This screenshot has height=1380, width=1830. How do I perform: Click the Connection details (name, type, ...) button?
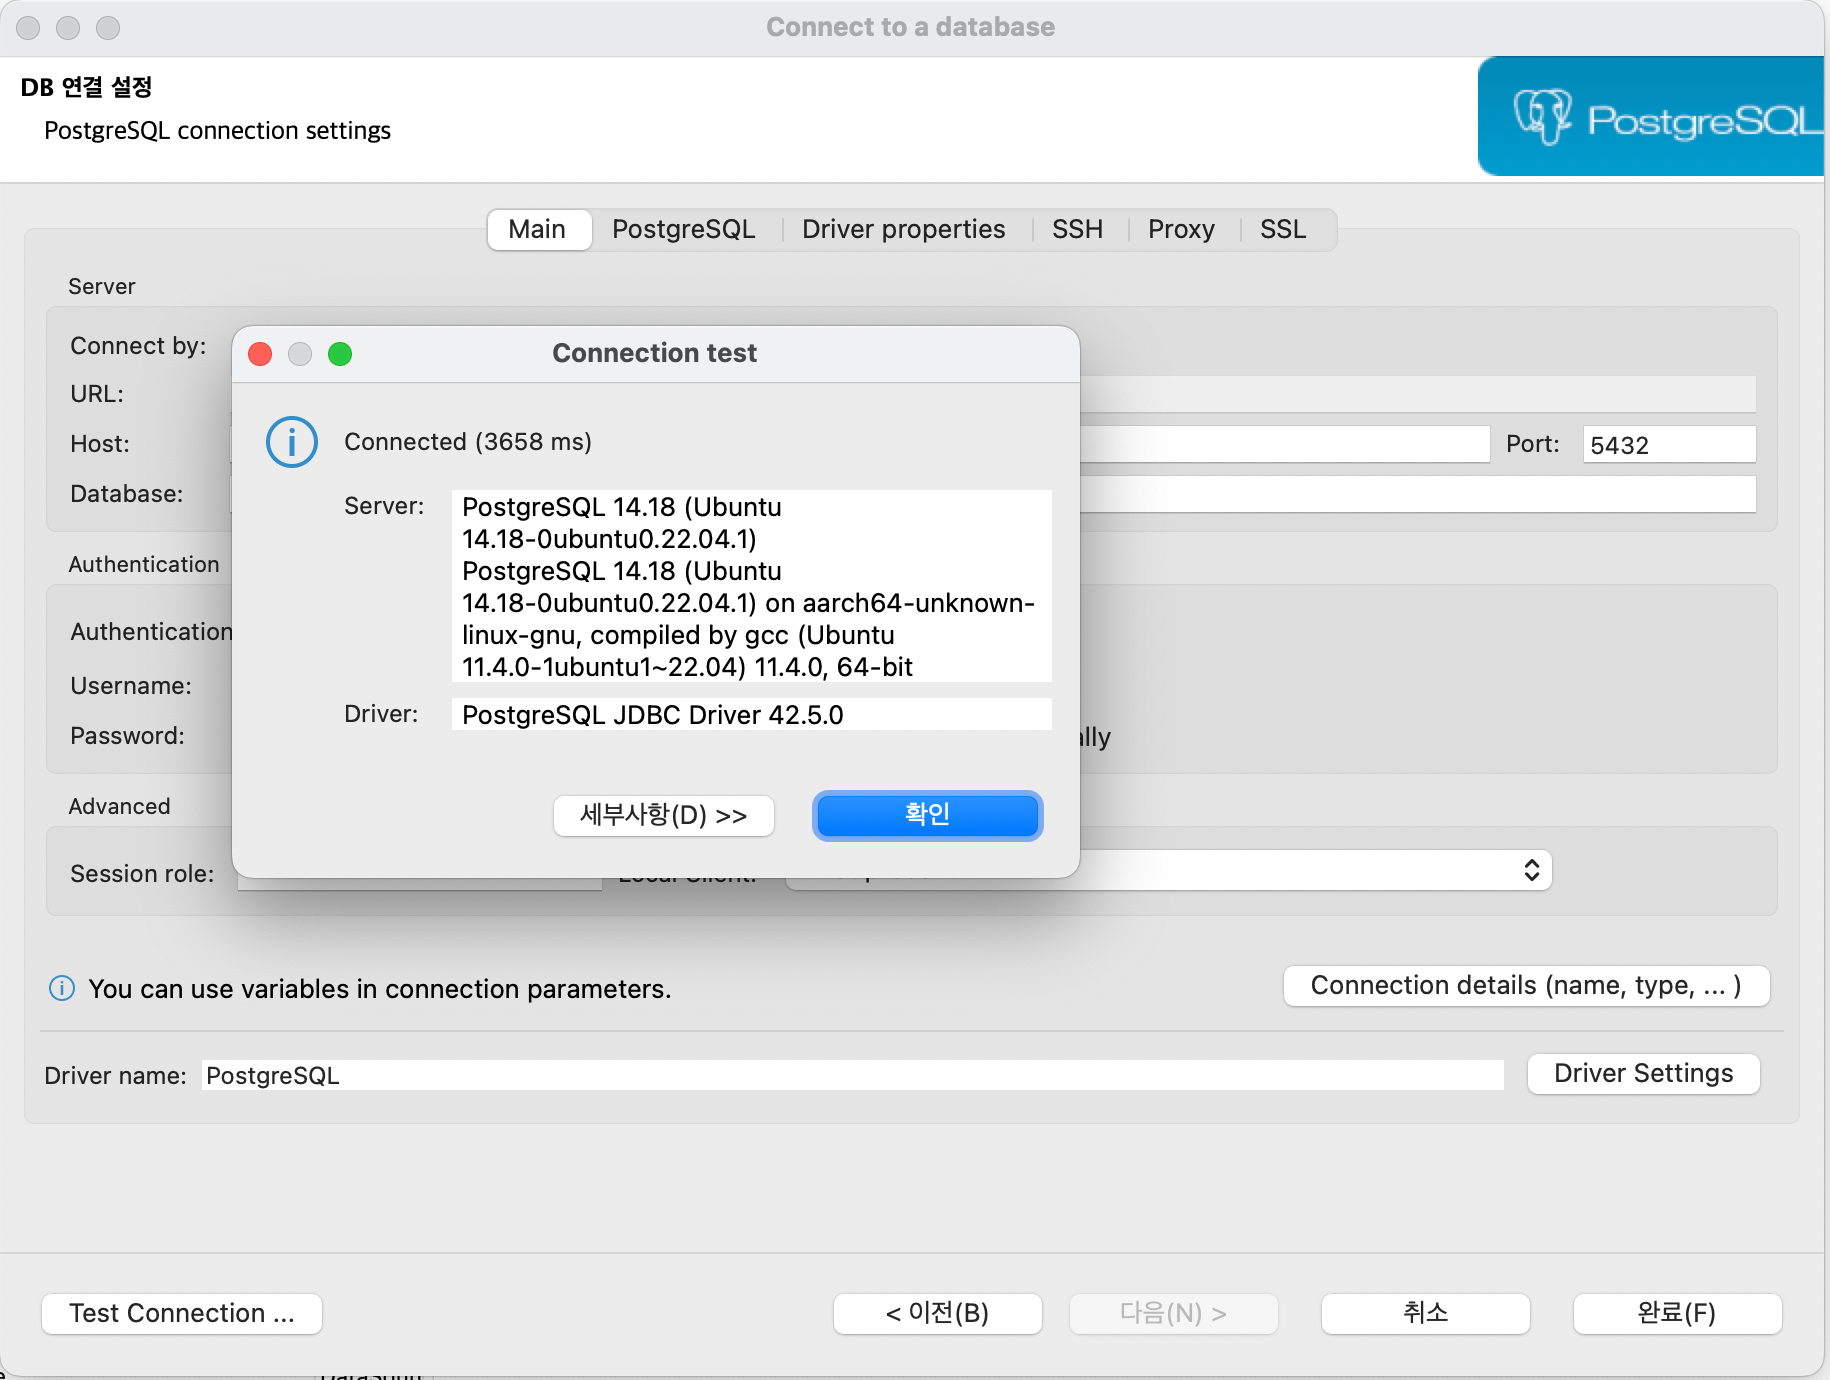point(1526,986)
